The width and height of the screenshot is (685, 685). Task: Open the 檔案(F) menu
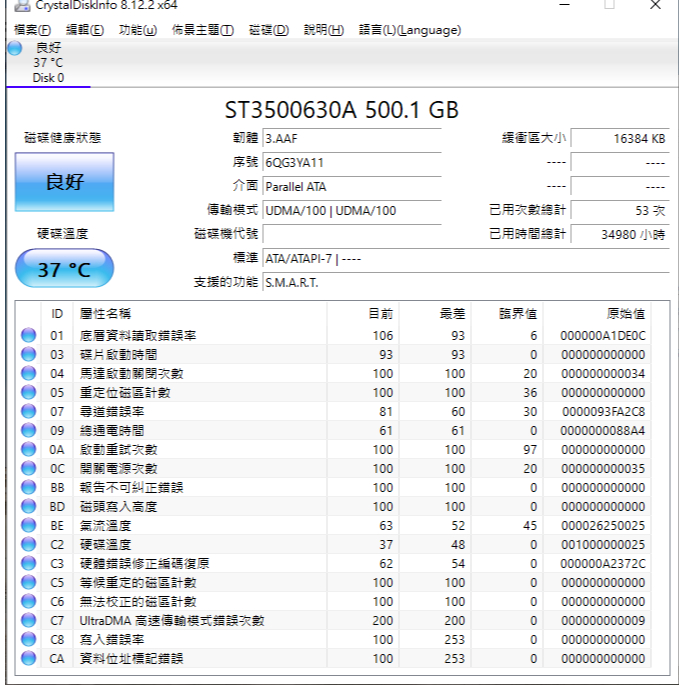coord(32,30)
